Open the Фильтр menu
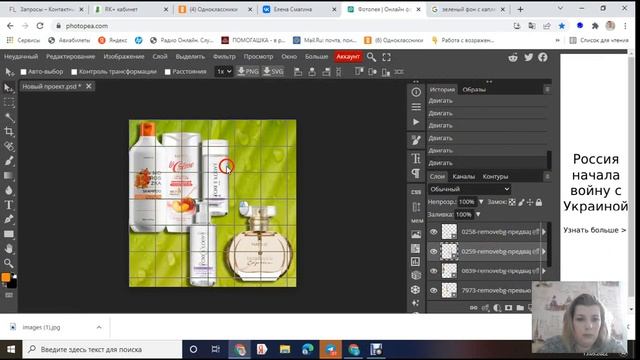The height and width of the screenshot is (360, 640). 224,57
